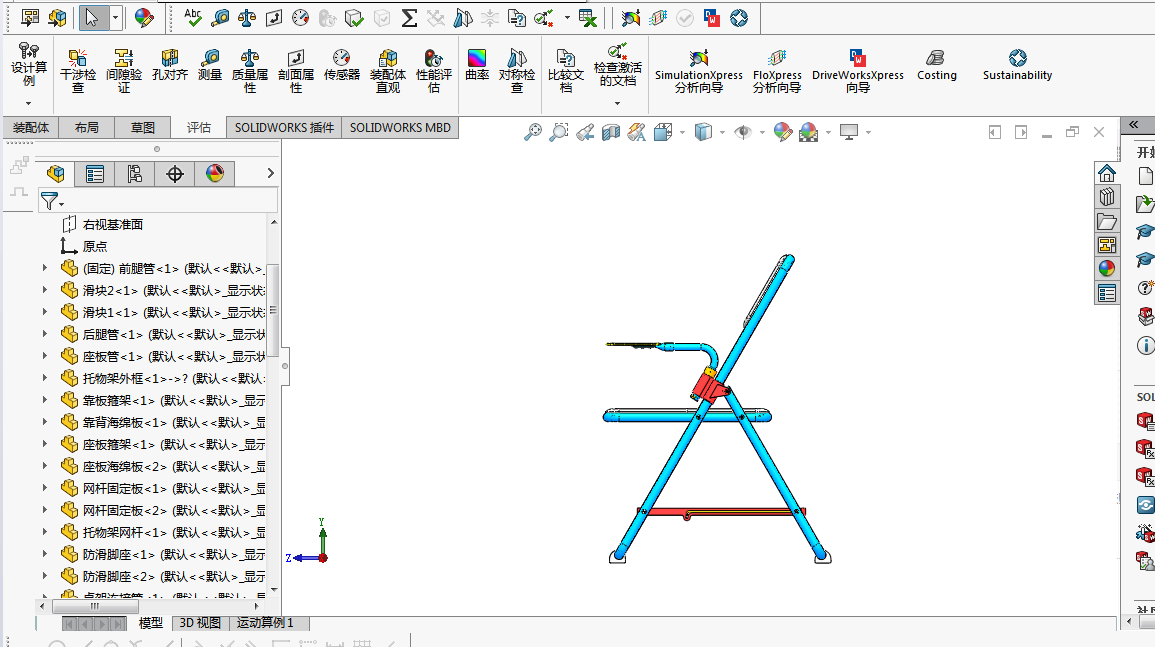Open the Costing tool
This screenshot has width=1155, height=647.
[x=936, y=65]
